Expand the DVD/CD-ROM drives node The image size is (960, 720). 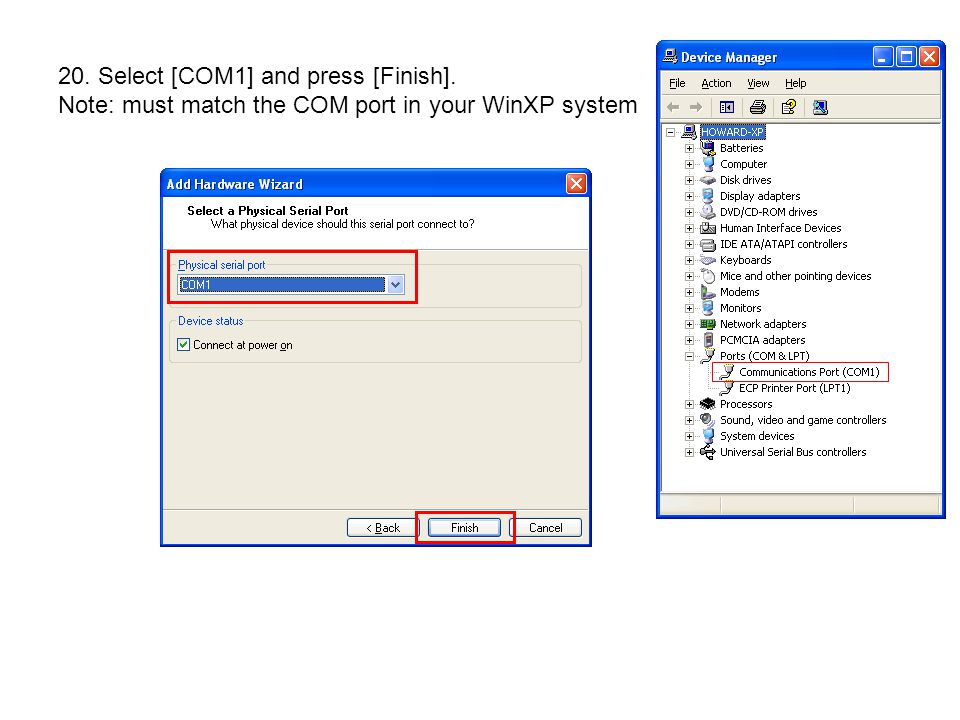tap(689, 212)
